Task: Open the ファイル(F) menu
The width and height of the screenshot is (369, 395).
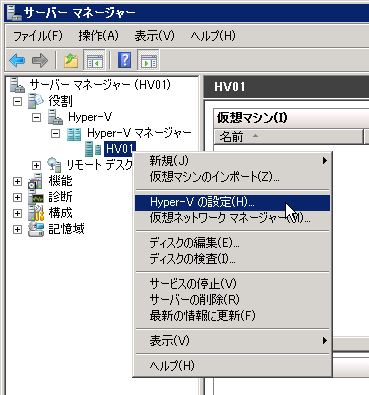Action: [x=38, y=36]
